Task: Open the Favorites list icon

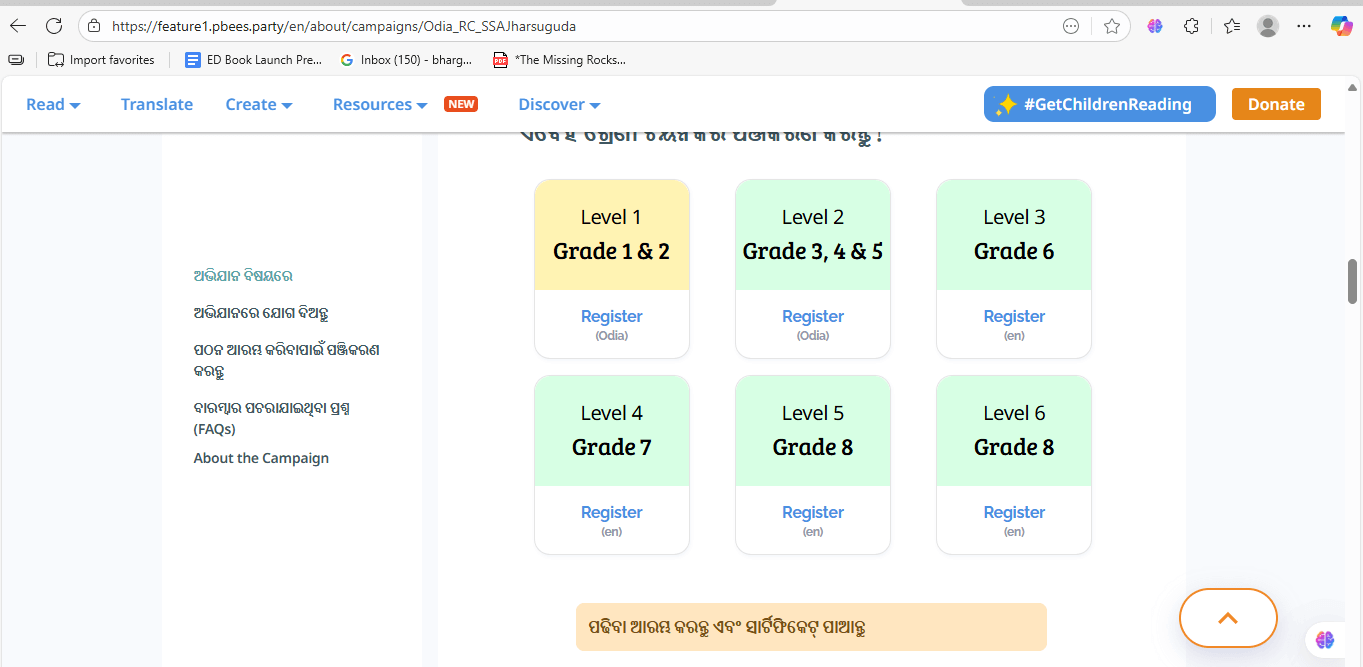Action: (x=1231, y=26)
